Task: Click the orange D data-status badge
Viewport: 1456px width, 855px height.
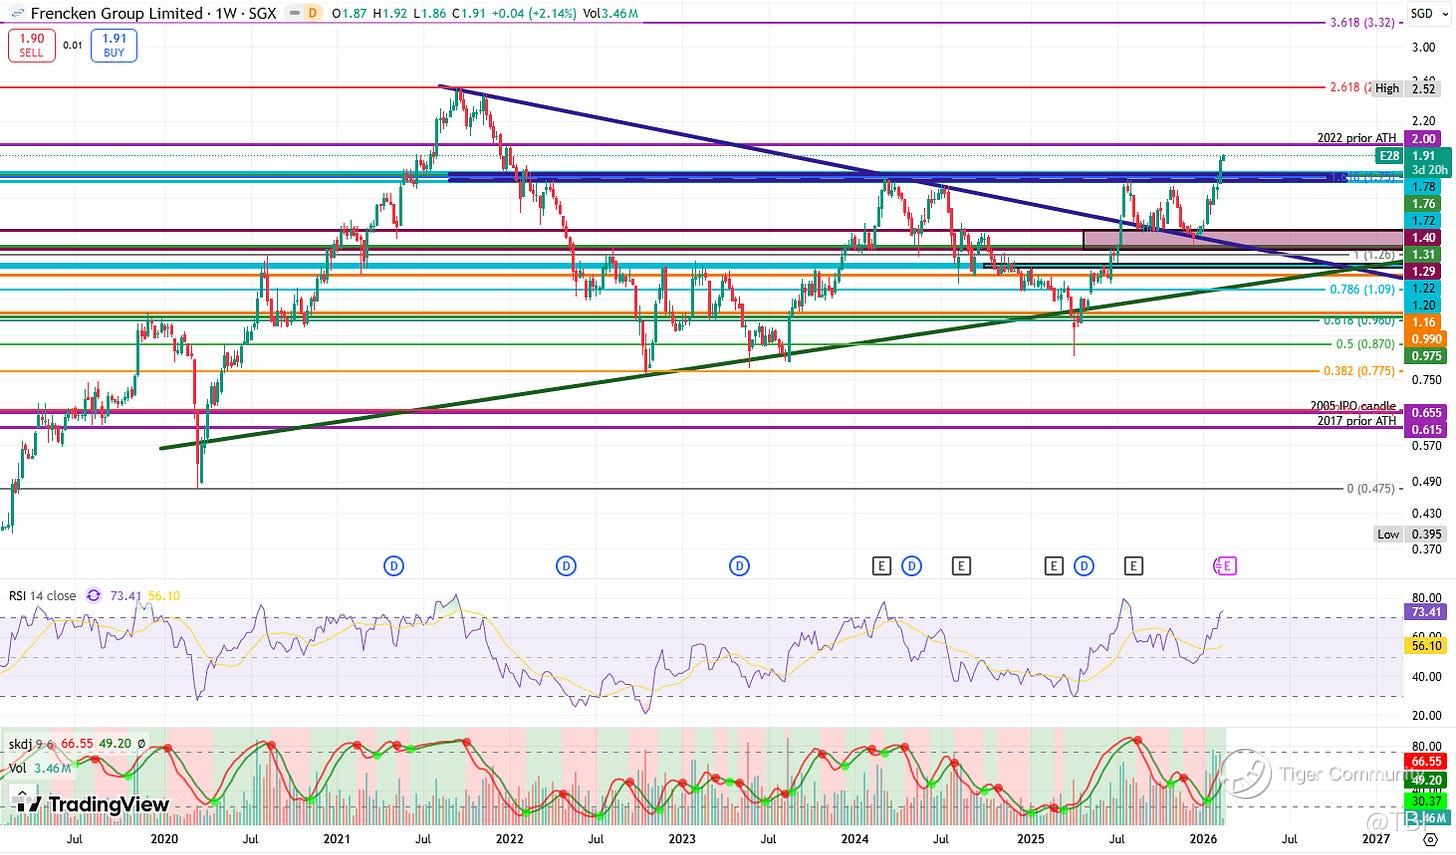Action: (312, 14)
